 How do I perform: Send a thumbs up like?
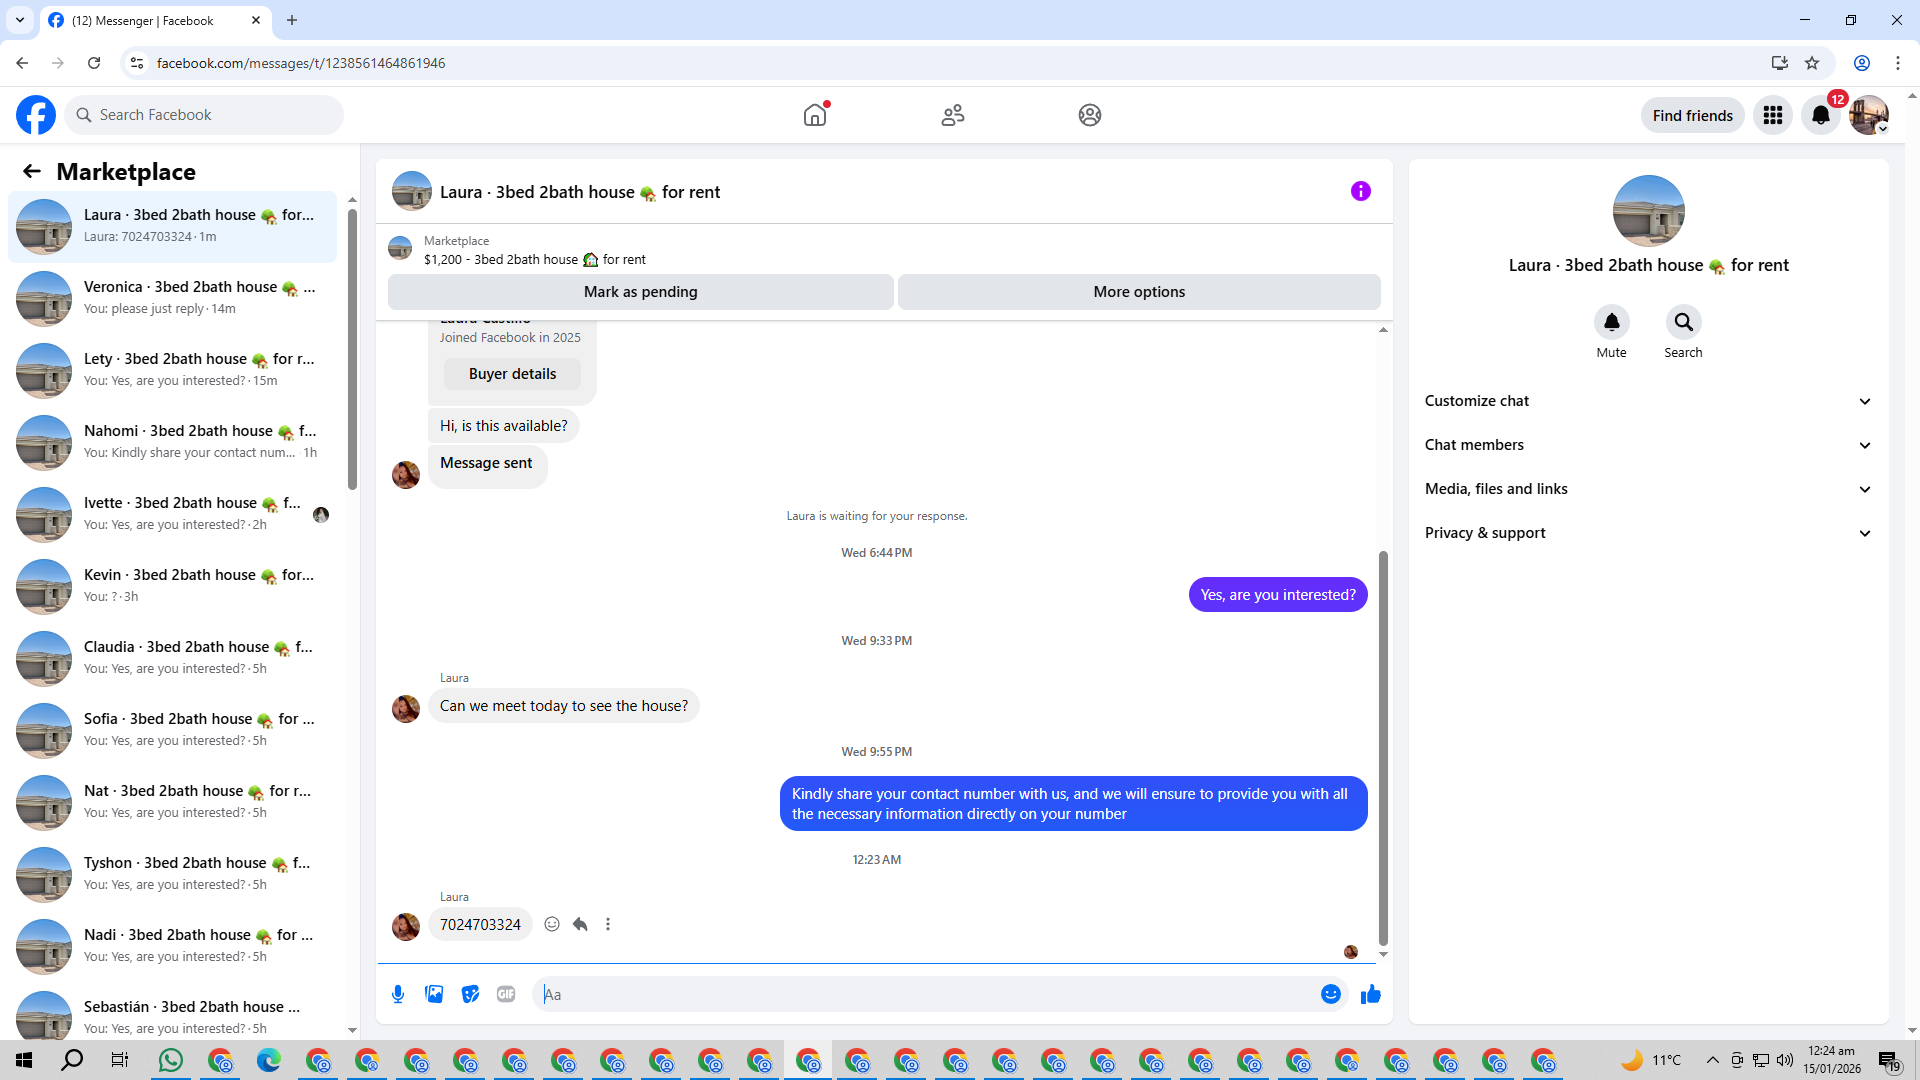click(1370, 994)
